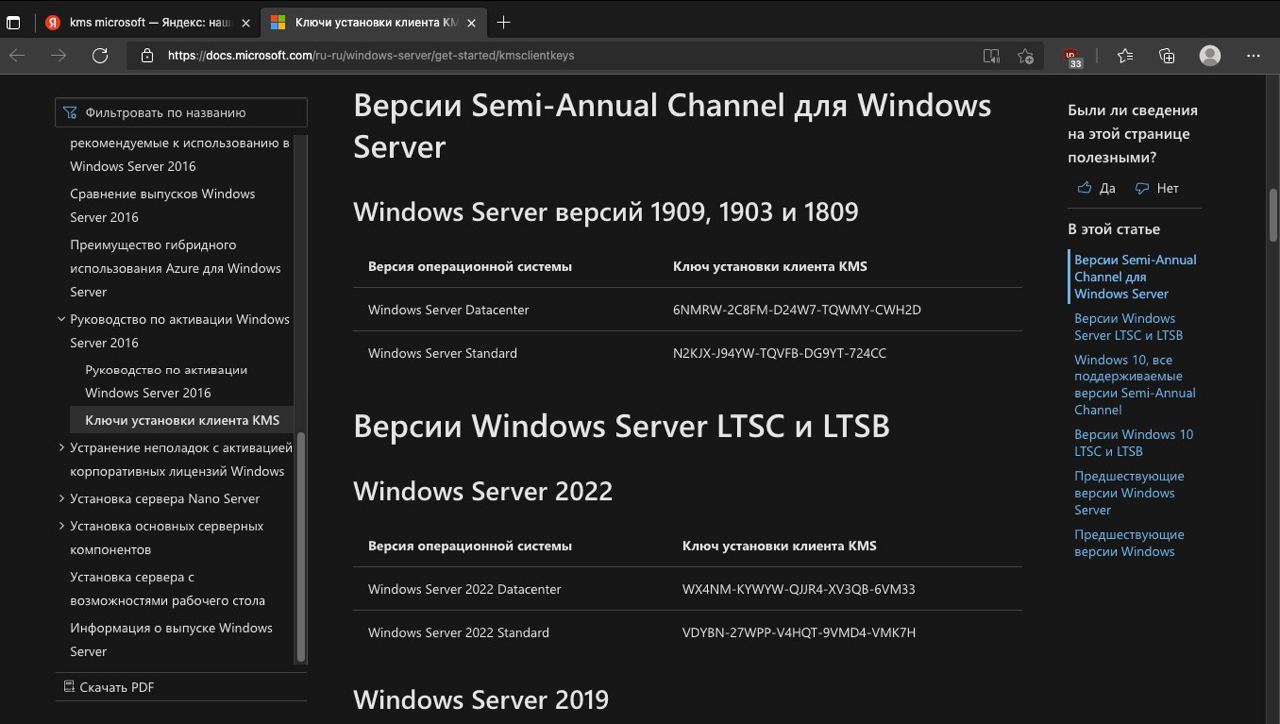The image size is (1280, 724).
Task: Open the browser settings ellipsis menu
Action: (1253, 56)
